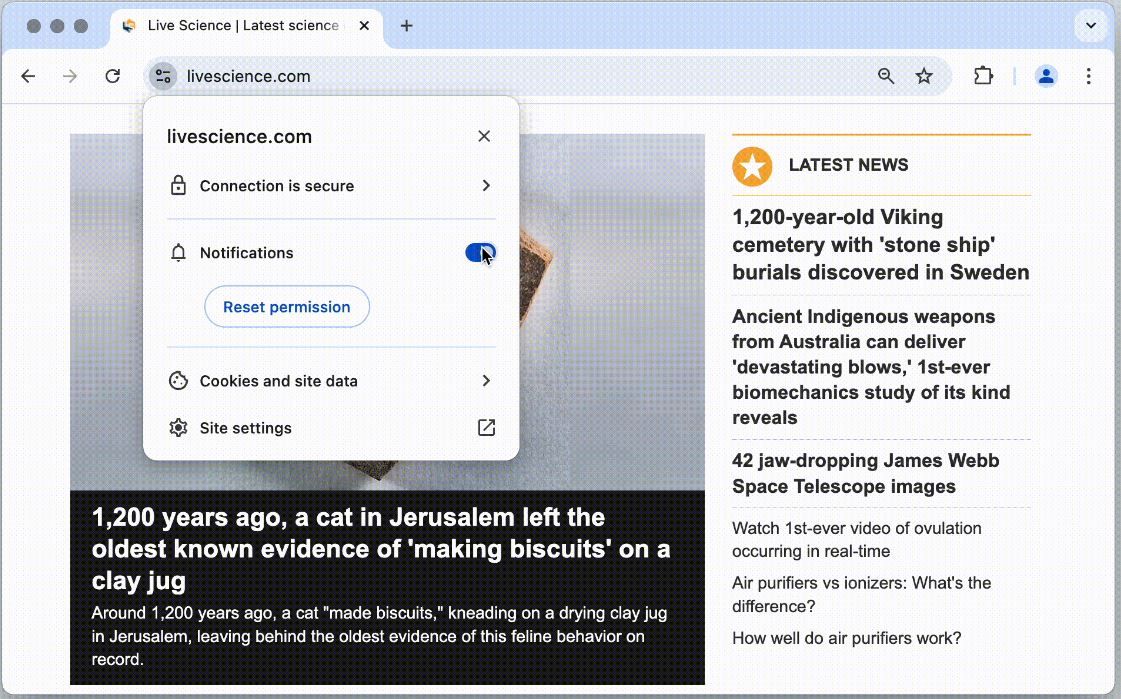Open the Viking cemetery stone ship article

pos(880,245)
